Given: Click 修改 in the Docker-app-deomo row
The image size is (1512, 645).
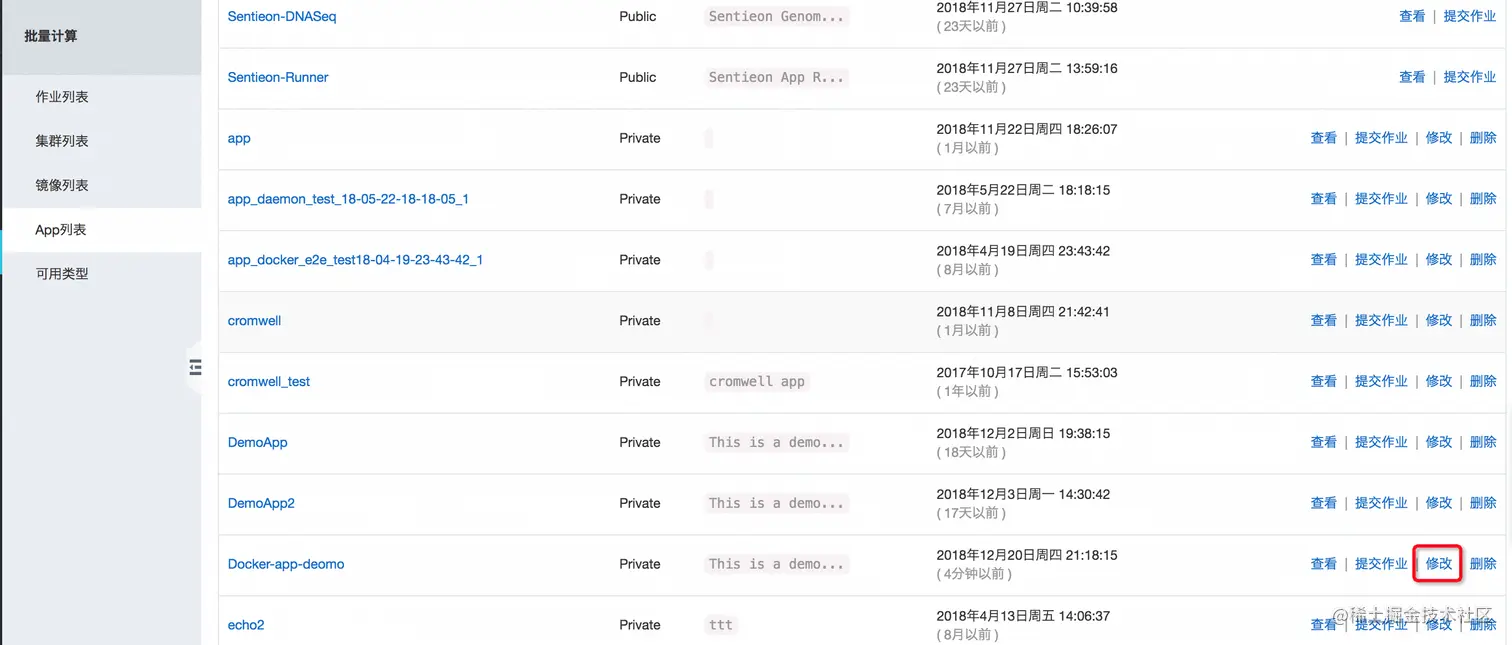Looking at the screenshot, I should [x=1439, y=564].
